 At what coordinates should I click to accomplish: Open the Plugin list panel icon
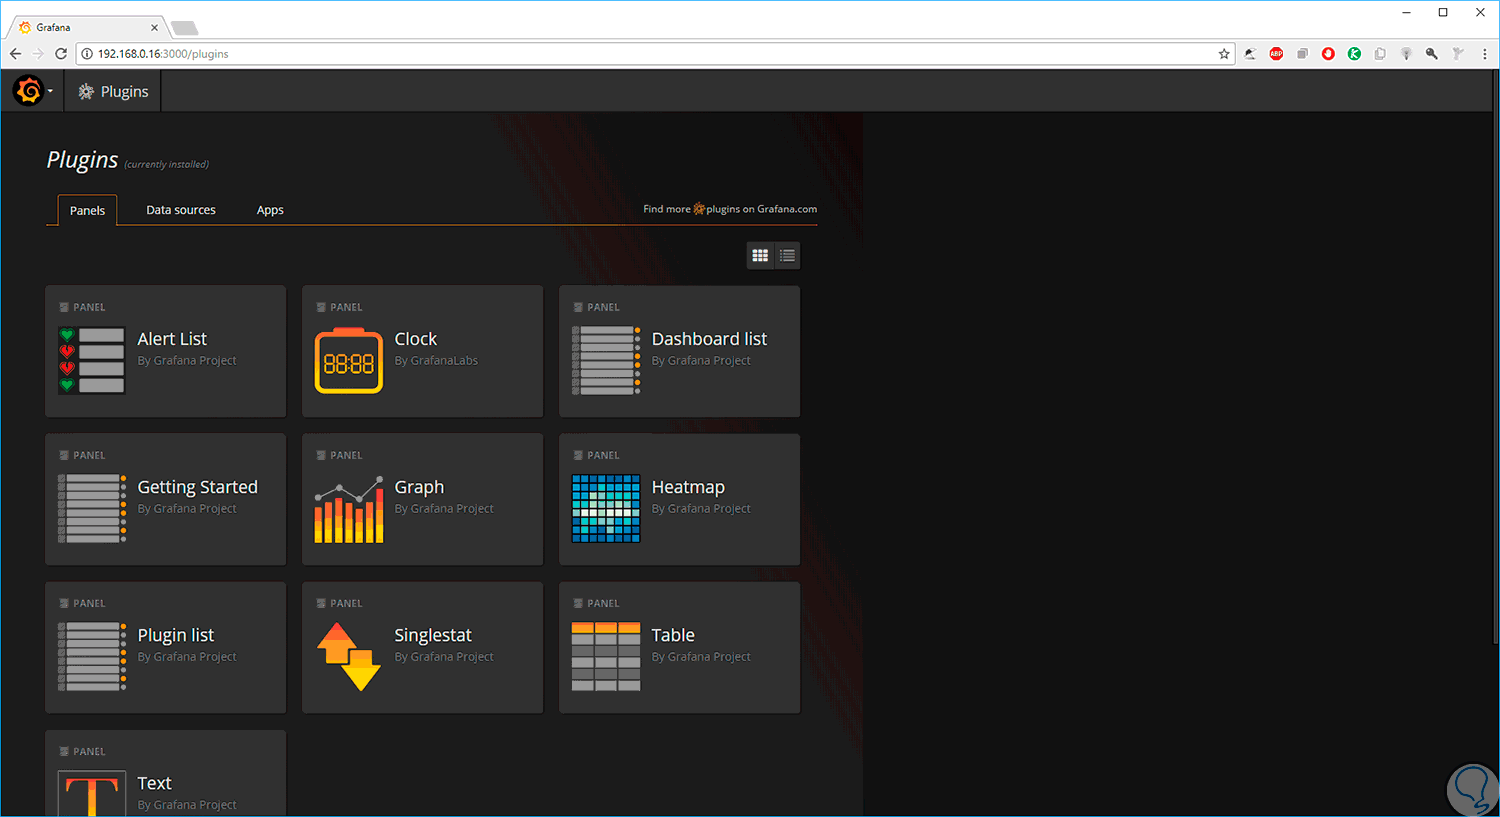[x=92, y=656]
